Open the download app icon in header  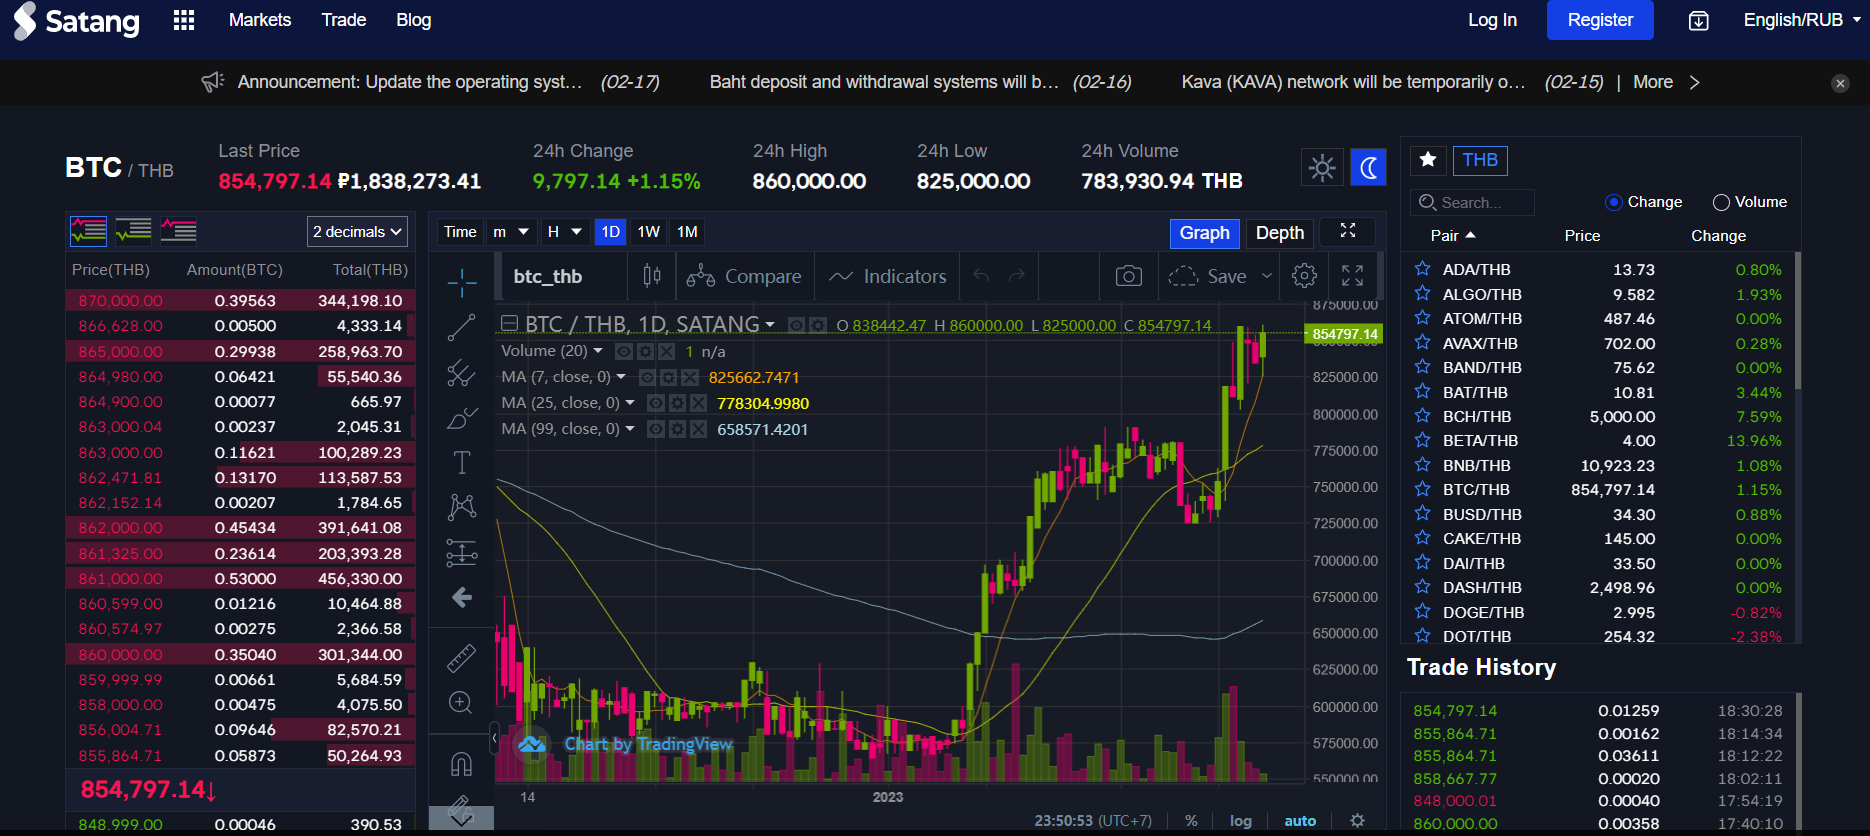click(1698, 21)
